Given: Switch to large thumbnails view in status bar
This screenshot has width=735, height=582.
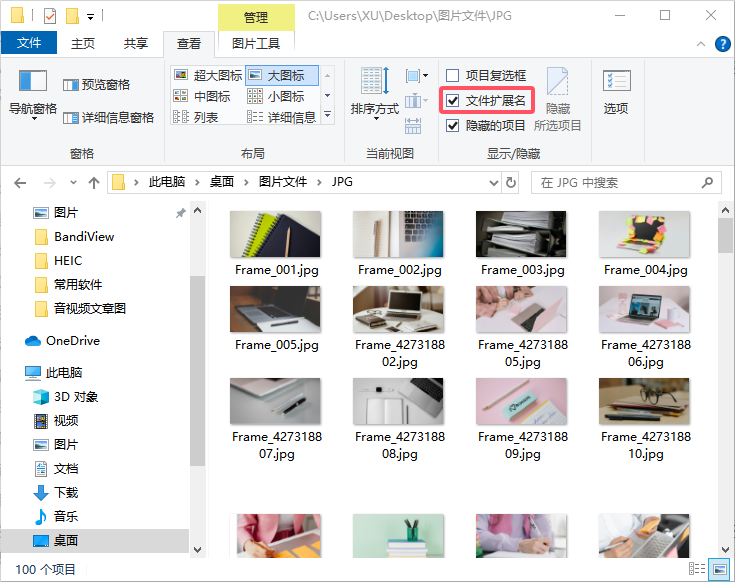Looking at the screenshot, I should coord(719,569).
